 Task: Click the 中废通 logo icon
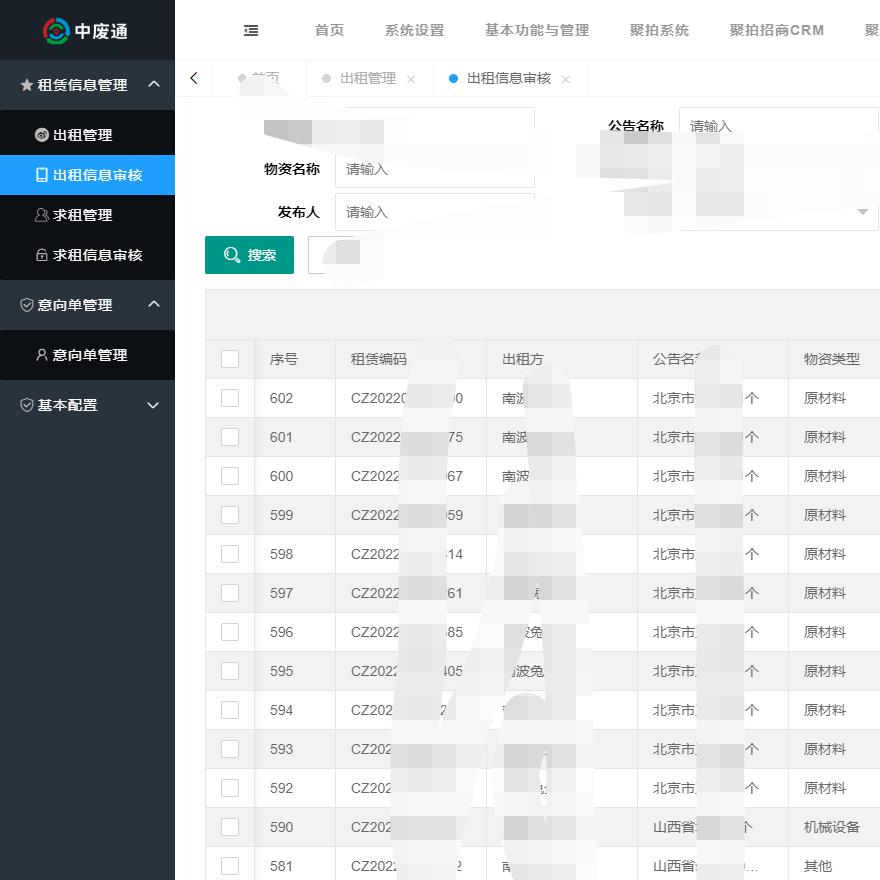58,30
